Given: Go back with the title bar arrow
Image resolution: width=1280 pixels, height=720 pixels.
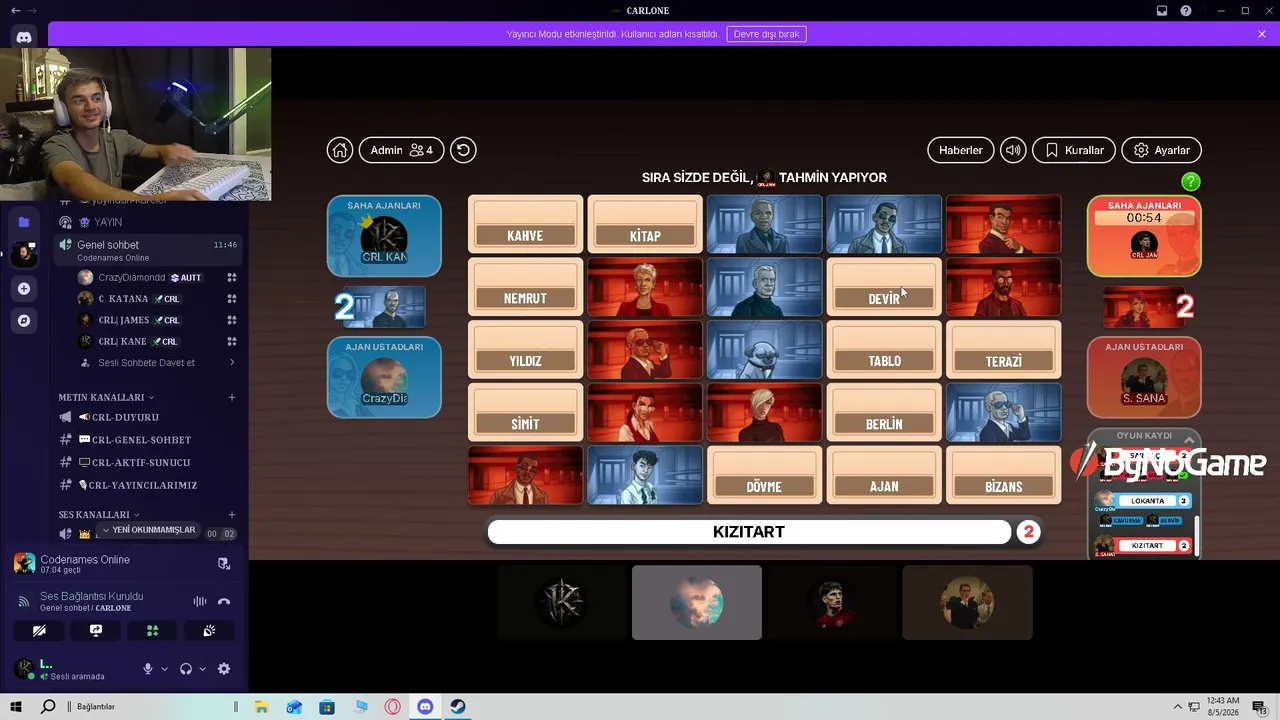Looking at the screenshot, I should [x=15, y=11].
